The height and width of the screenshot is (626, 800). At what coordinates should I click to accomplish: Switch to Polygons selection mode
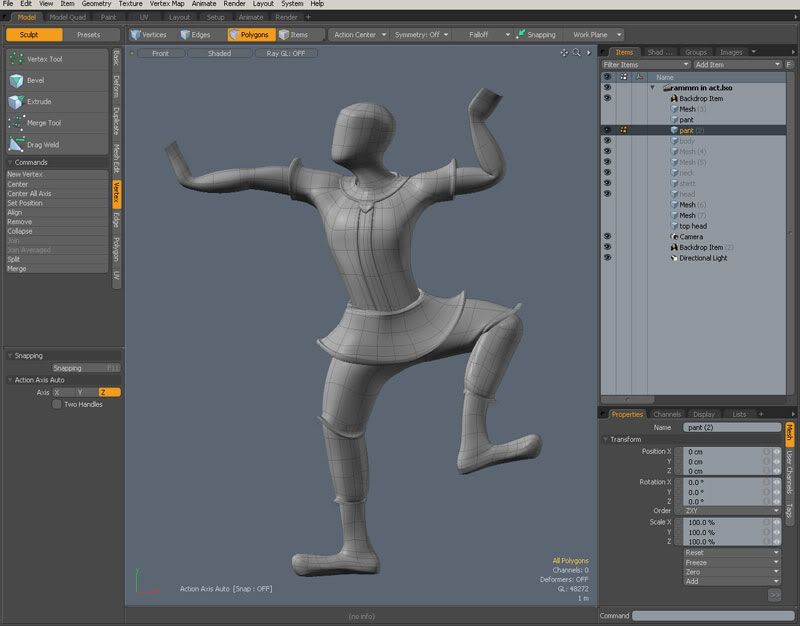coord(251,35)
